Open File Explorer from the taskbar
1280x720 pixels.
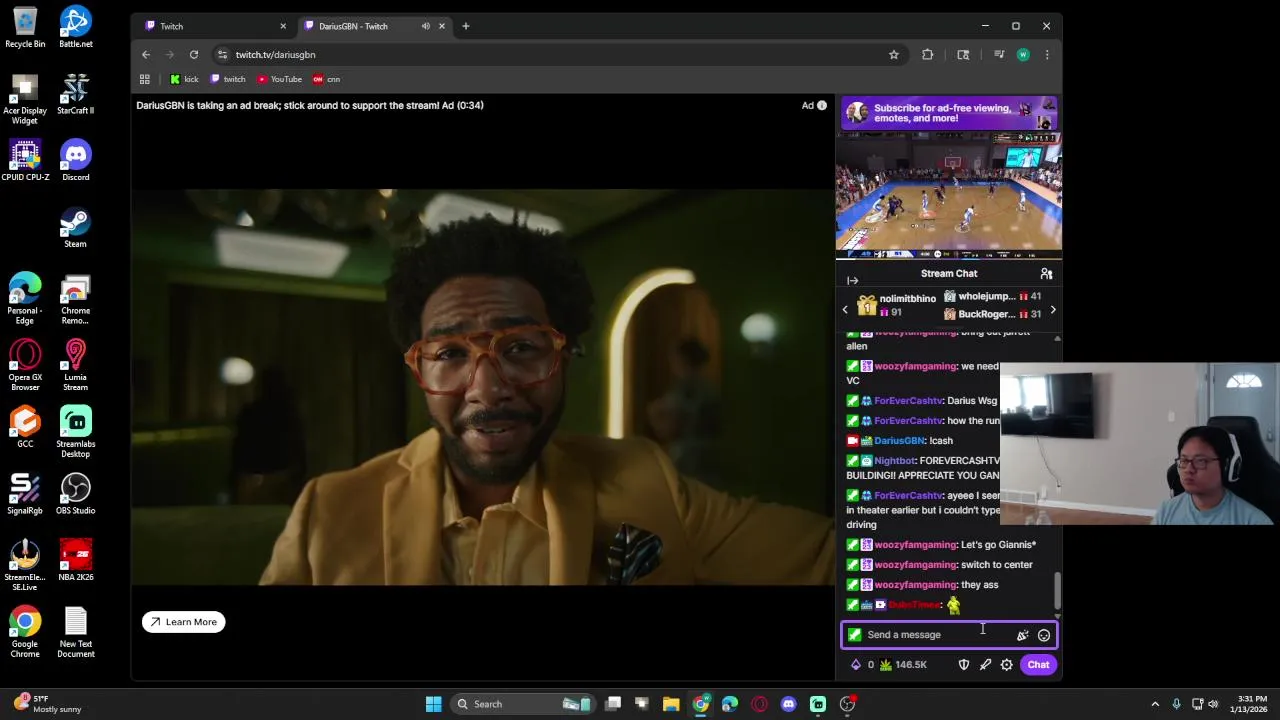tap(671, 704)
